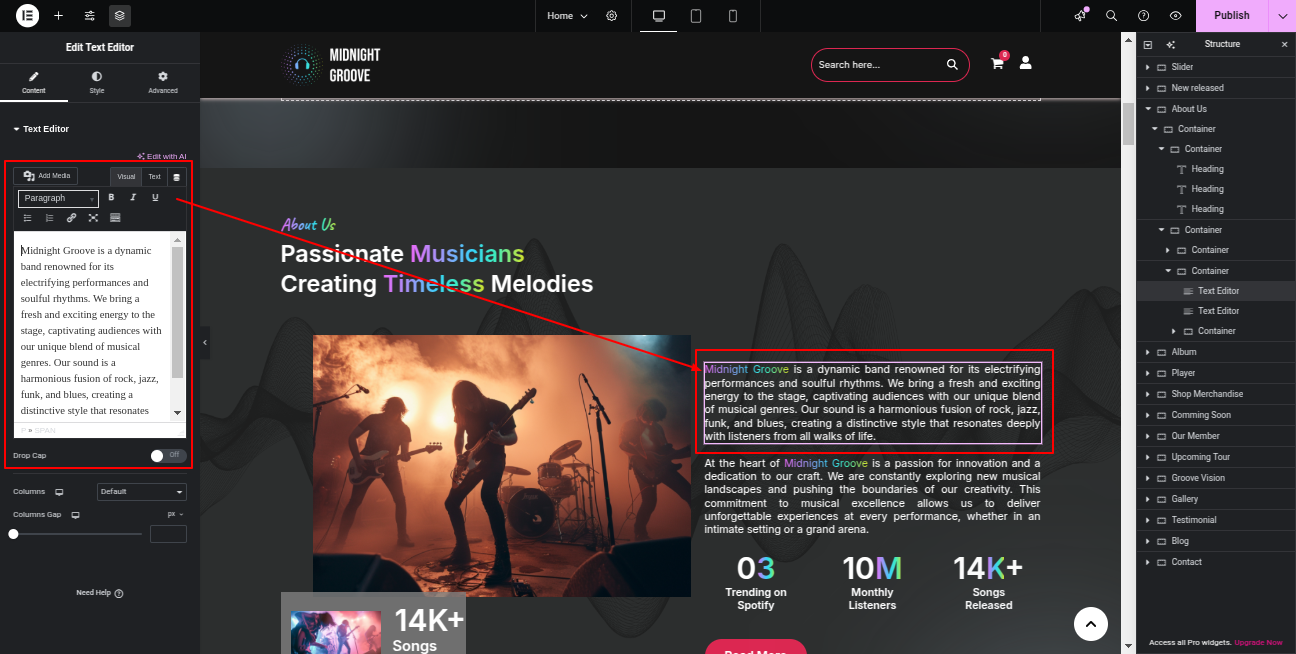1296x654 pixels.
Task: Insert a numbered list
Action: click(x=49, y=218)
